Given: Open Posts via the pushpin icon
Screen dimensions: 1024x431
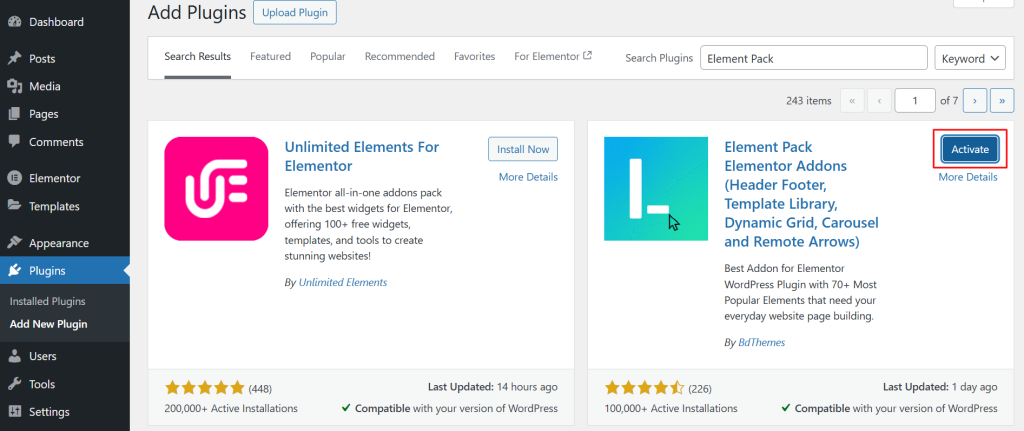Looking at the screenshot, I should 14,59.
